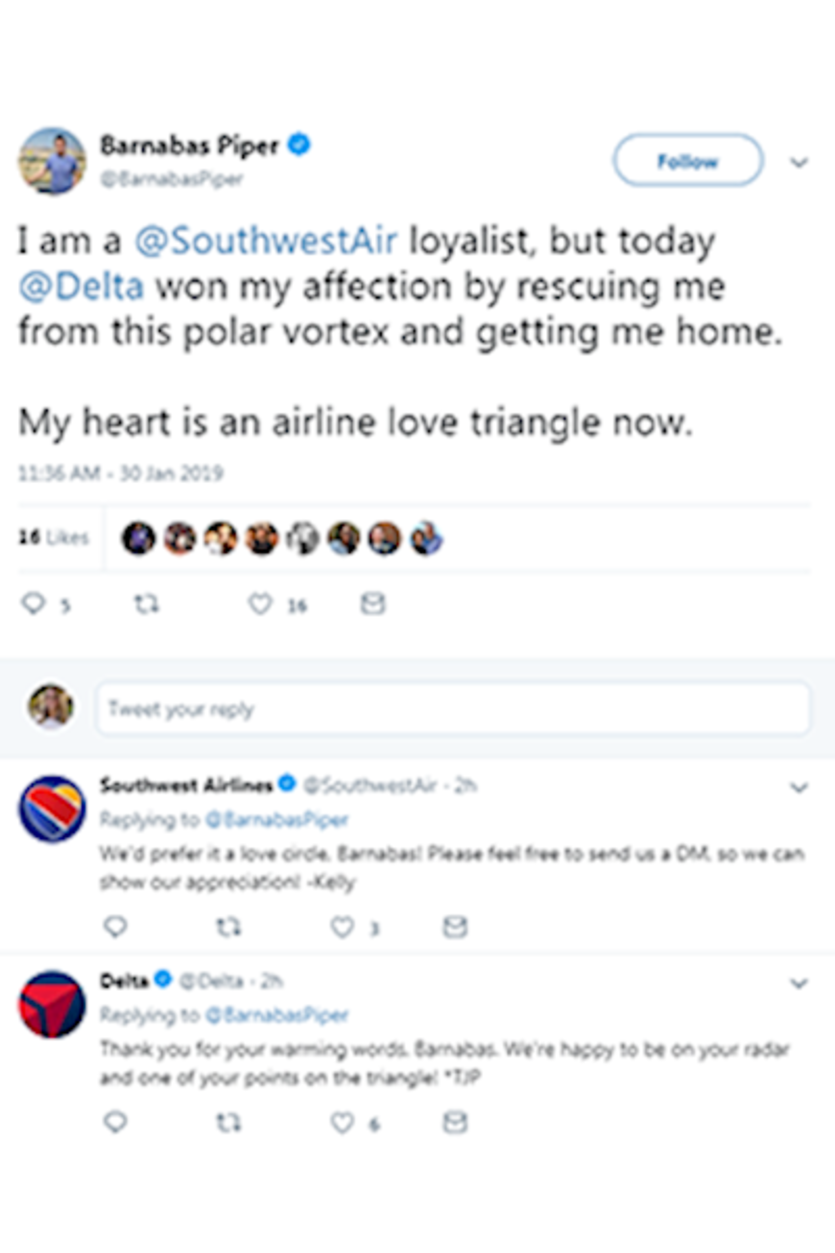The width and height of the screenshot is (835, 1253).
Task: Follow Barnabas Piper
Action: (x=687, y=161)
